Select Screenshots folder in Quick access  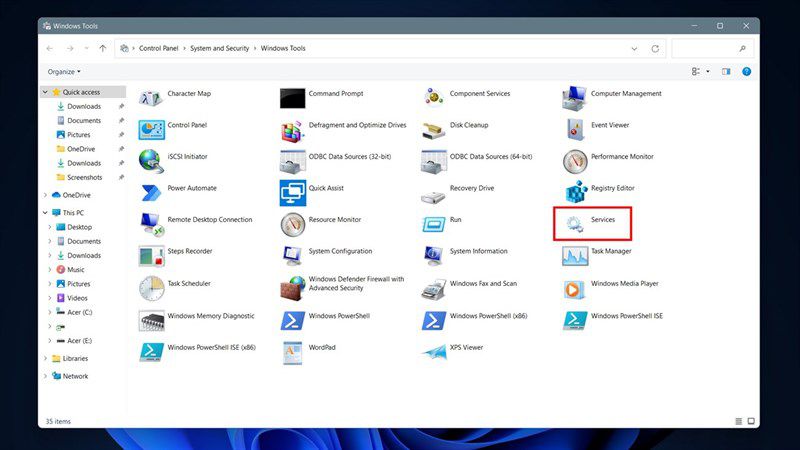coord(84,177)
